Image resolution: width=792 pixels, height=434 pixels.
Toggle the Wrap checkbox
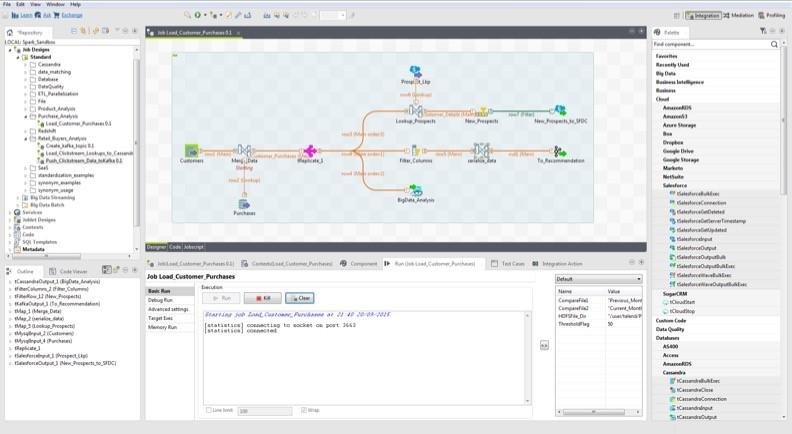click(x=302, y=410)
